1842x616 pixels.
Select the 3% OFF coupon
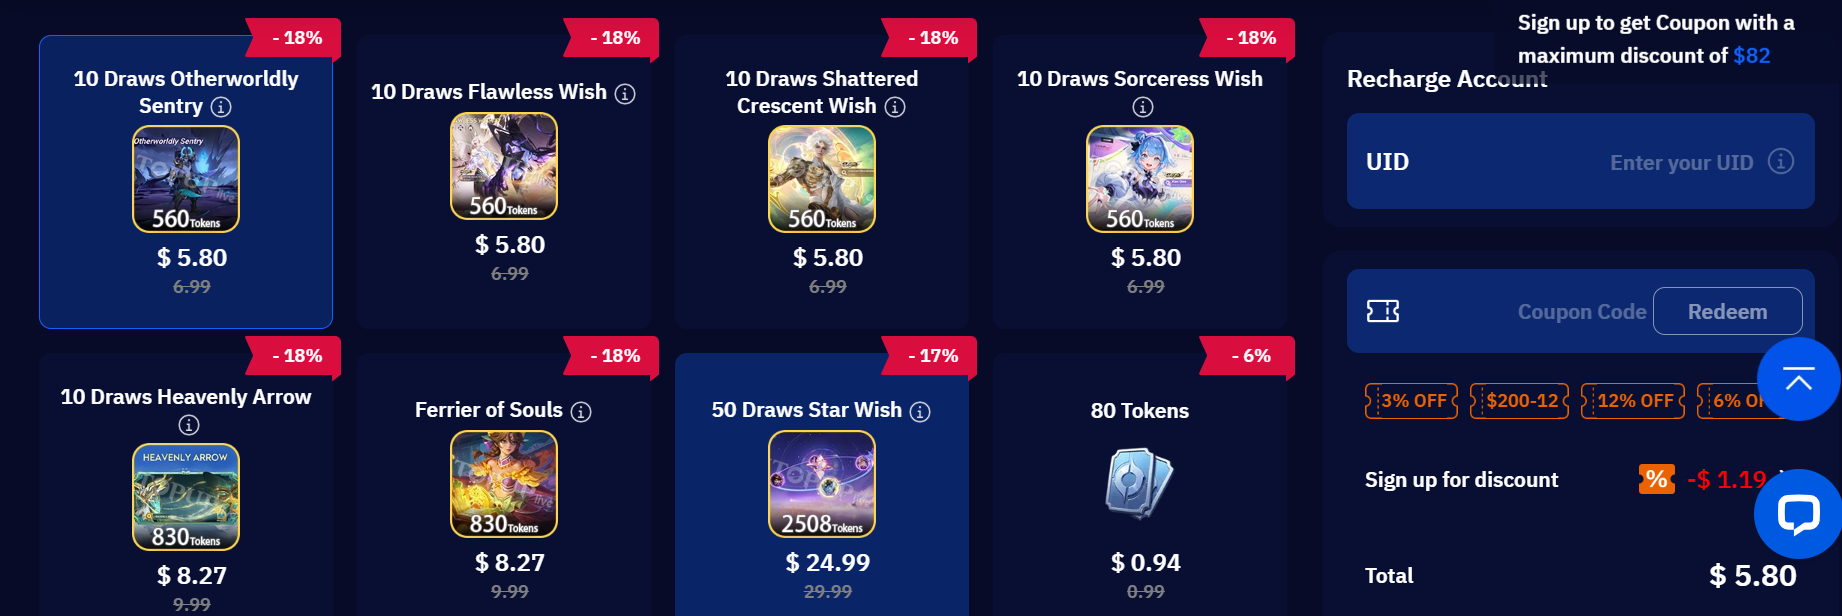(x=1411, y=401)
